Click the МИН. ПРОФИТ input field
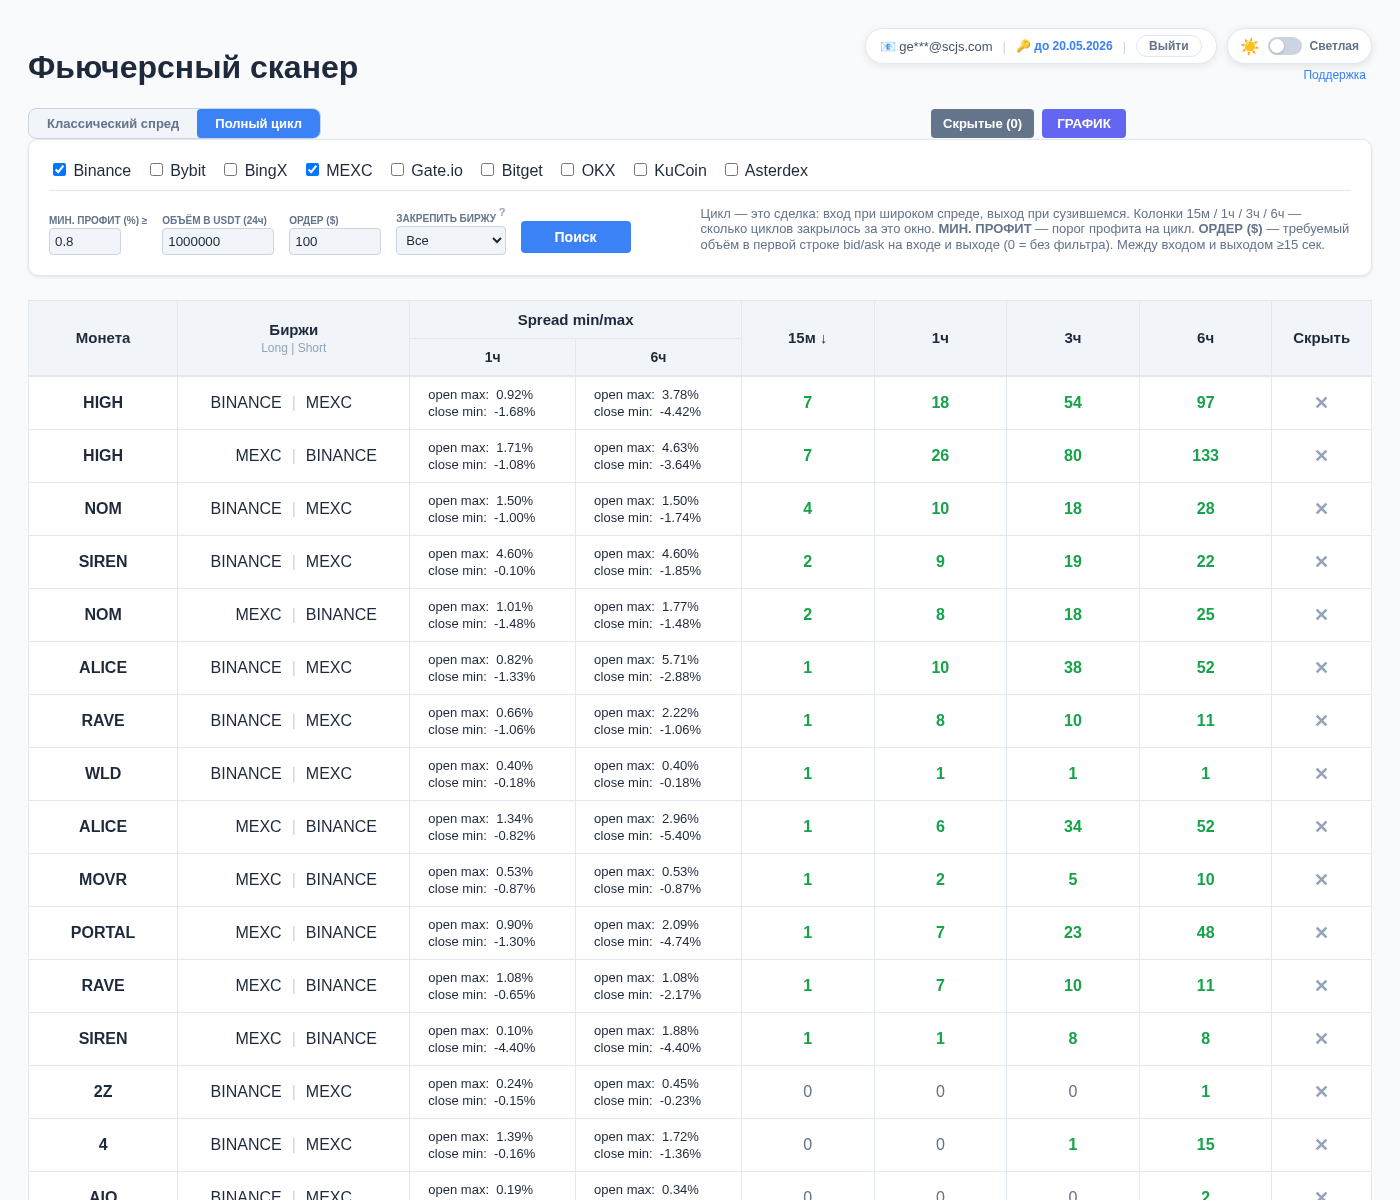The height and width of the screenshot is (1200, 1400). point(84,241)
